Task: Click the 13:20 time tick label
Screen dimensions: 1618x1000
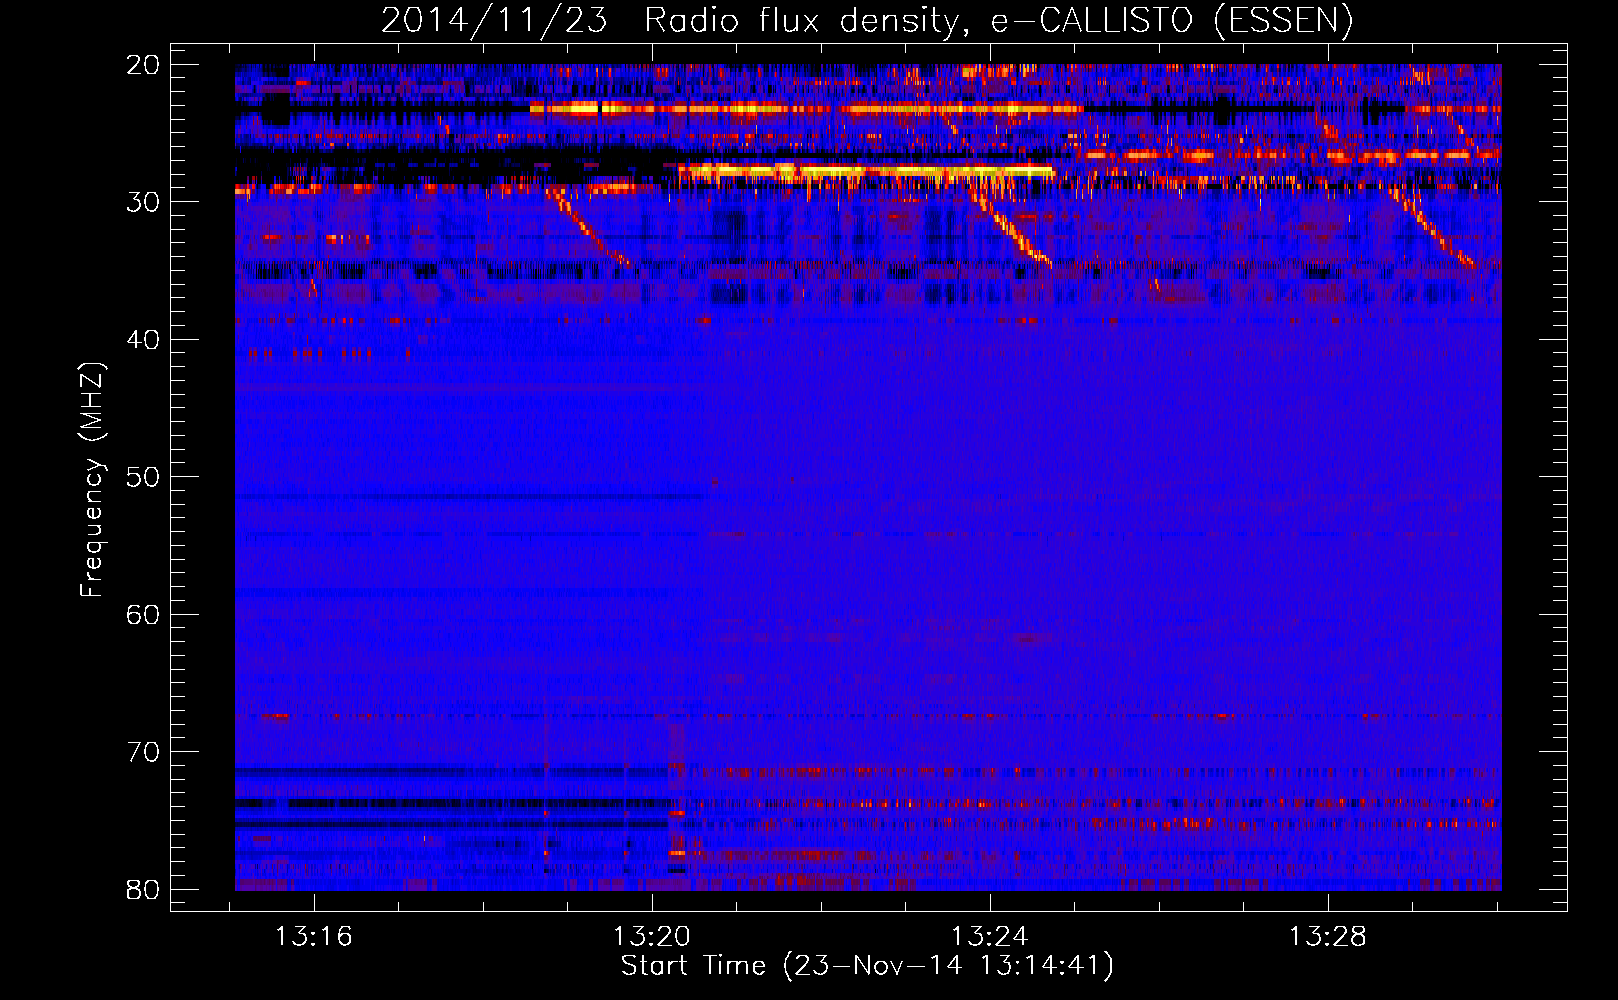Action: point(652,937)
